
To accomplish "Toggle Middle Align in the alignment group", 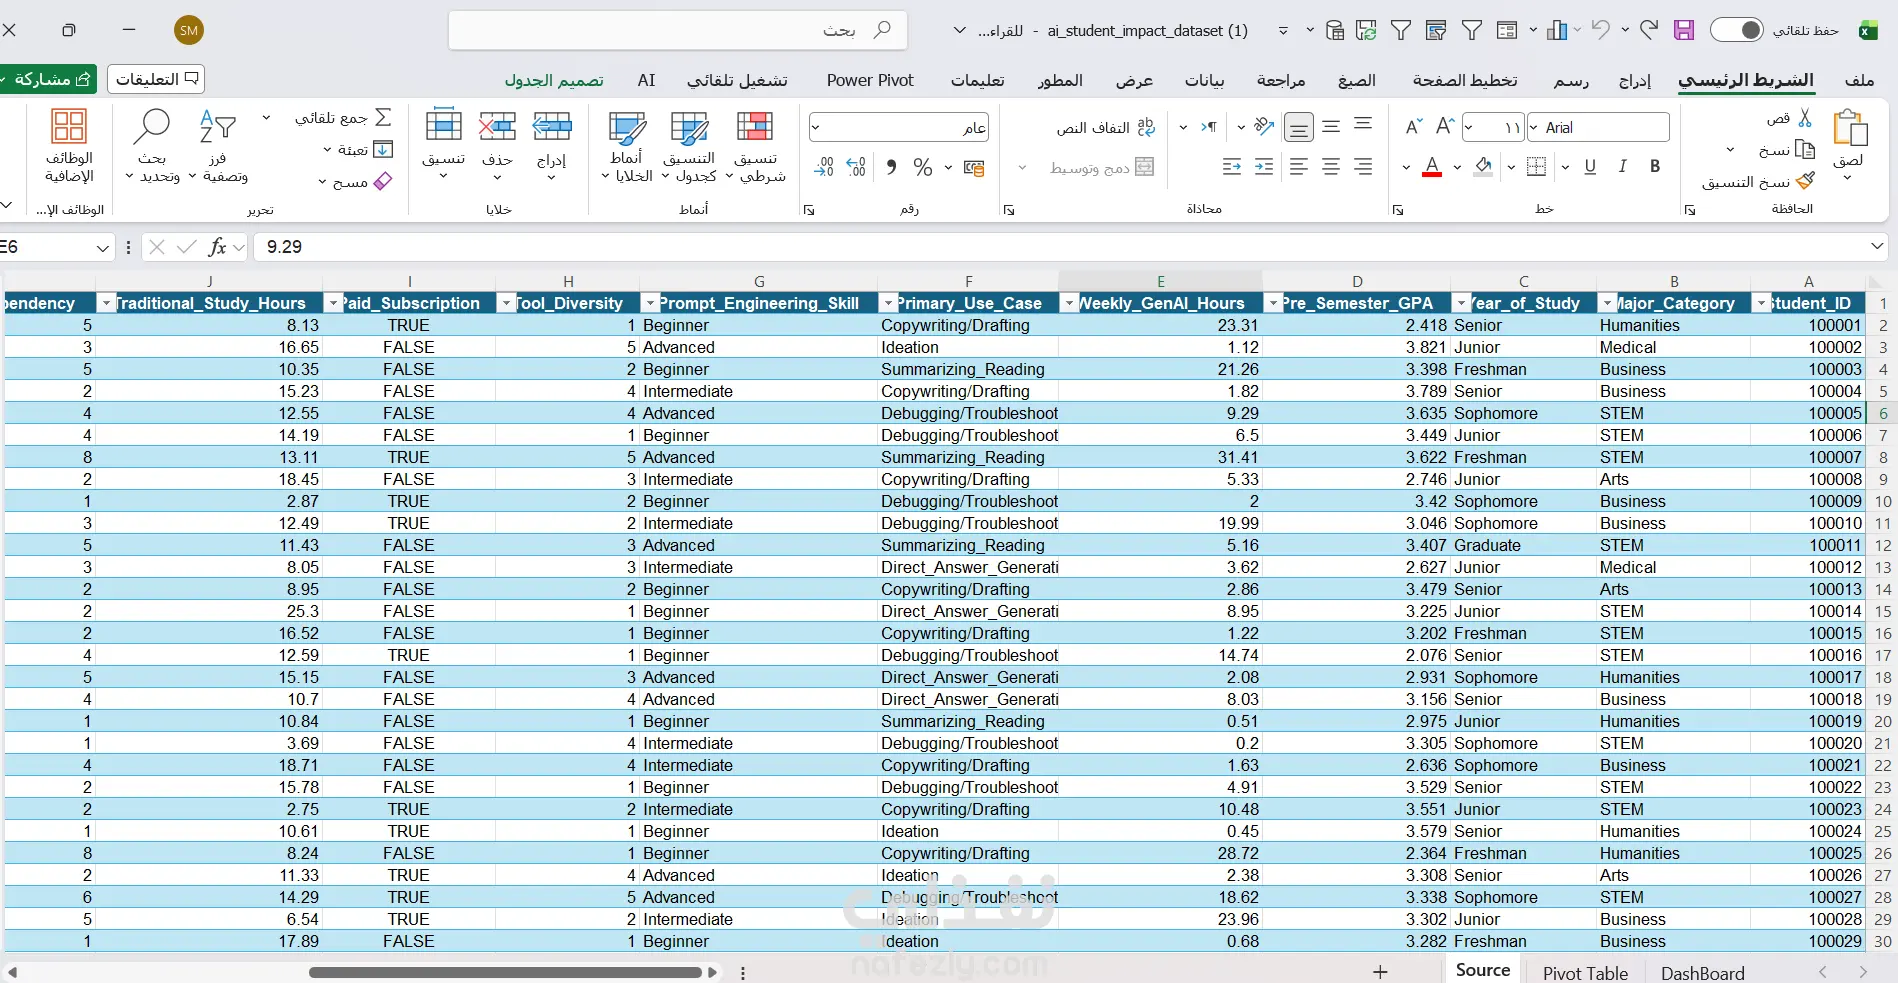I will (1331, 126).
